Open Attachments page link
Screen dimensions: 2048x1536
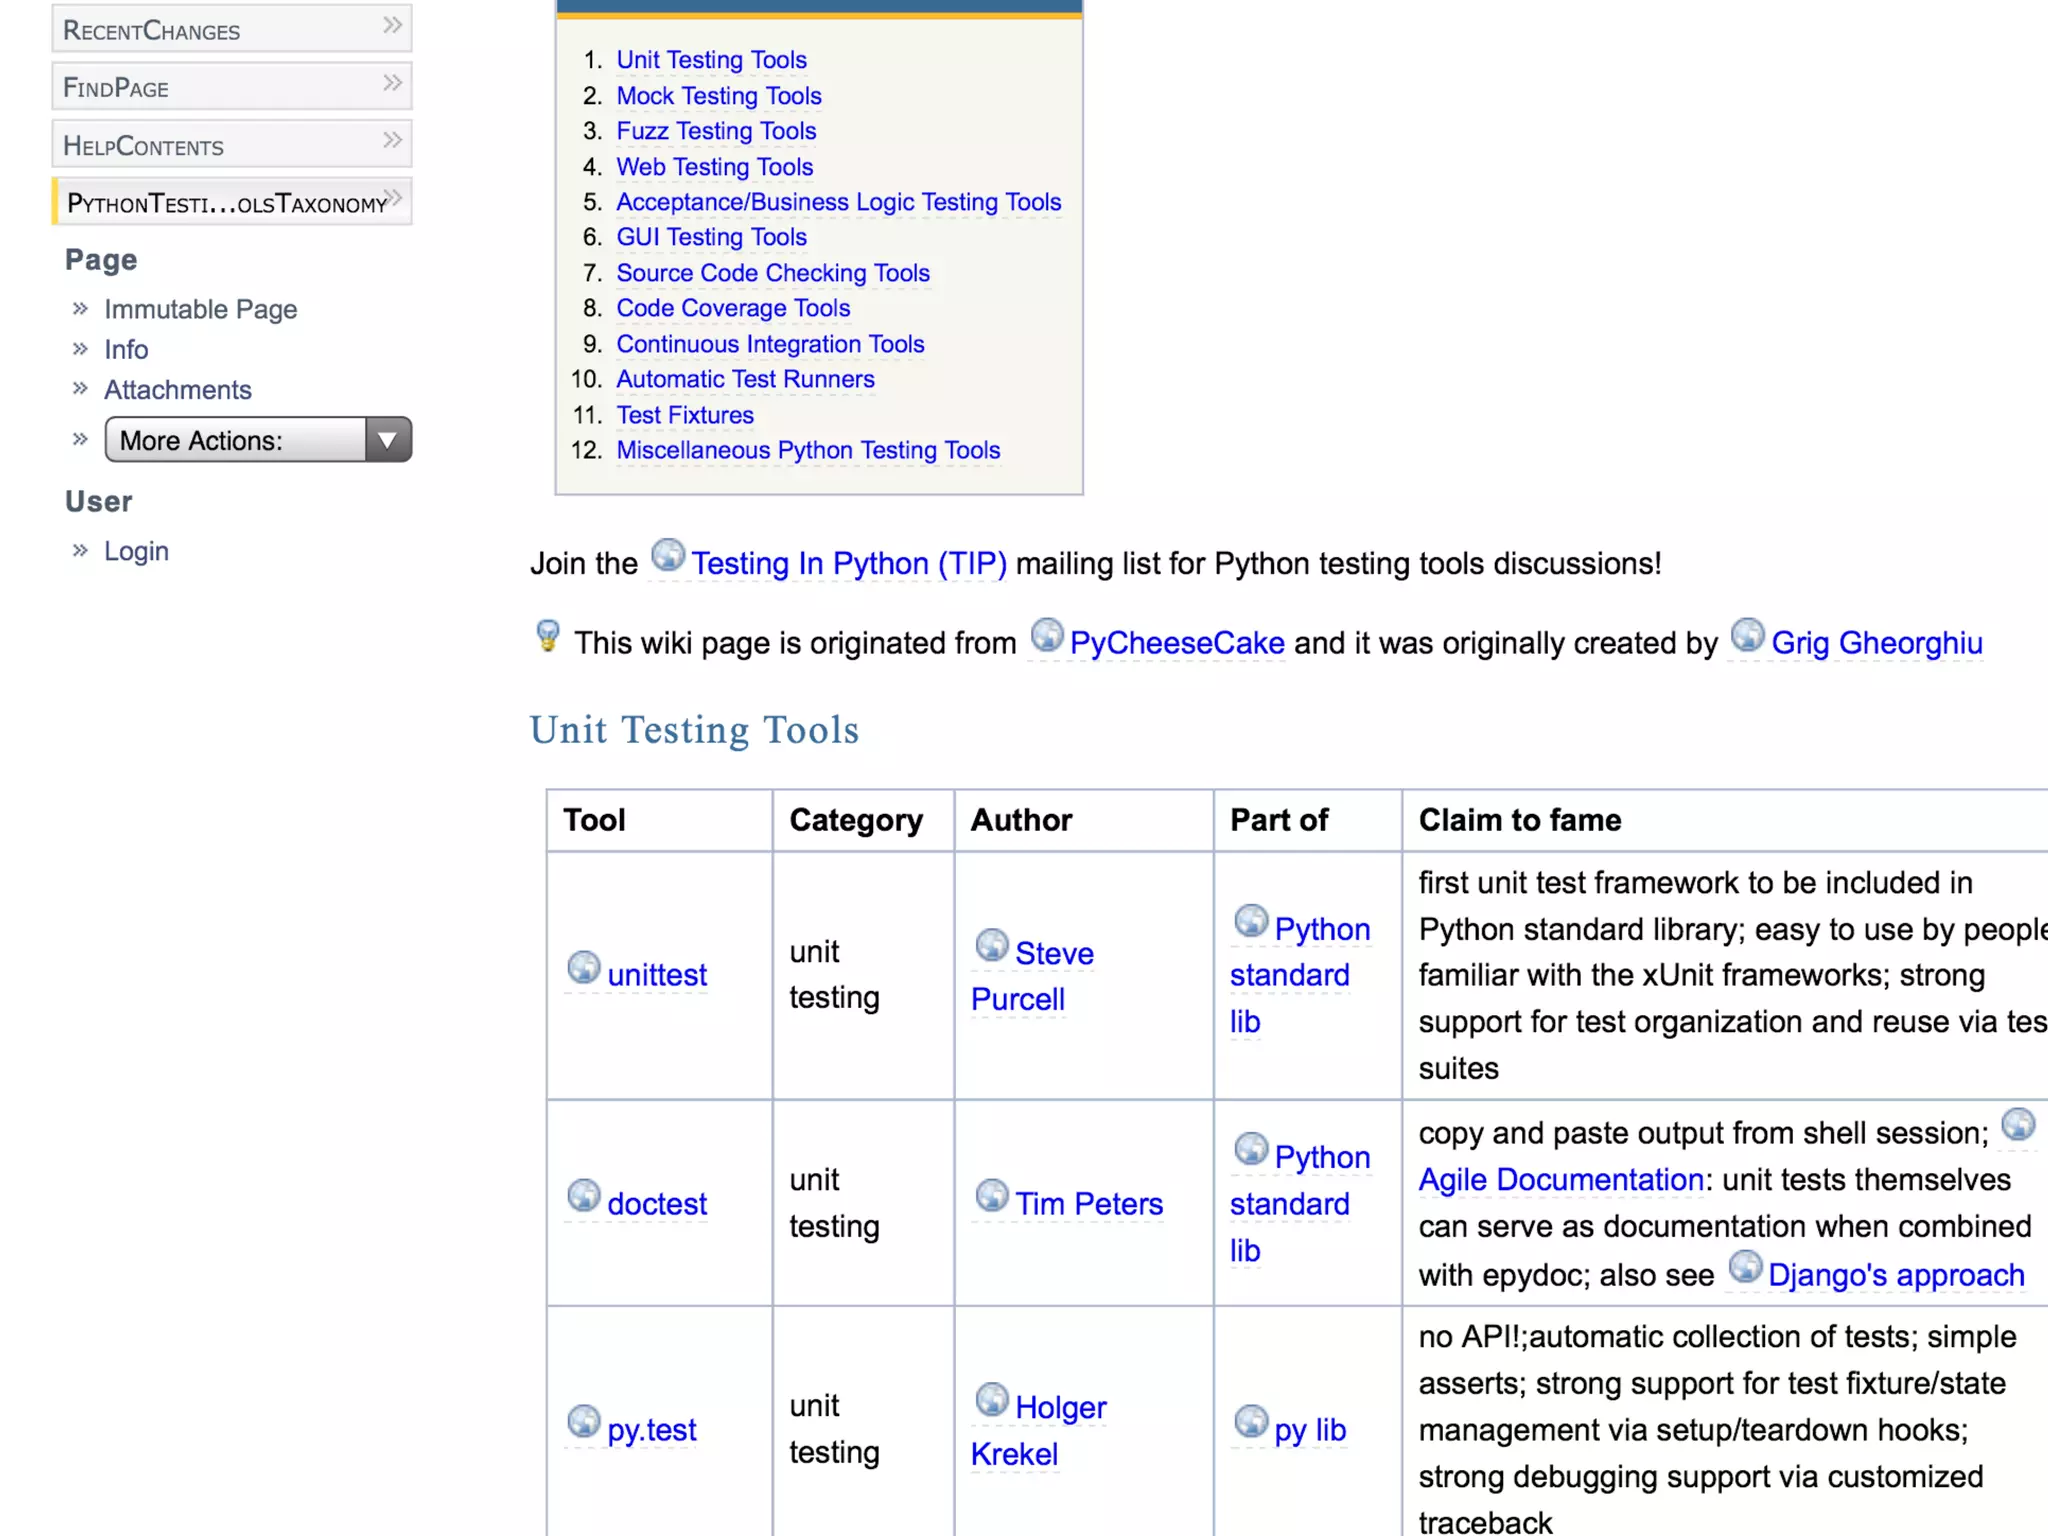tap(178, 390)
